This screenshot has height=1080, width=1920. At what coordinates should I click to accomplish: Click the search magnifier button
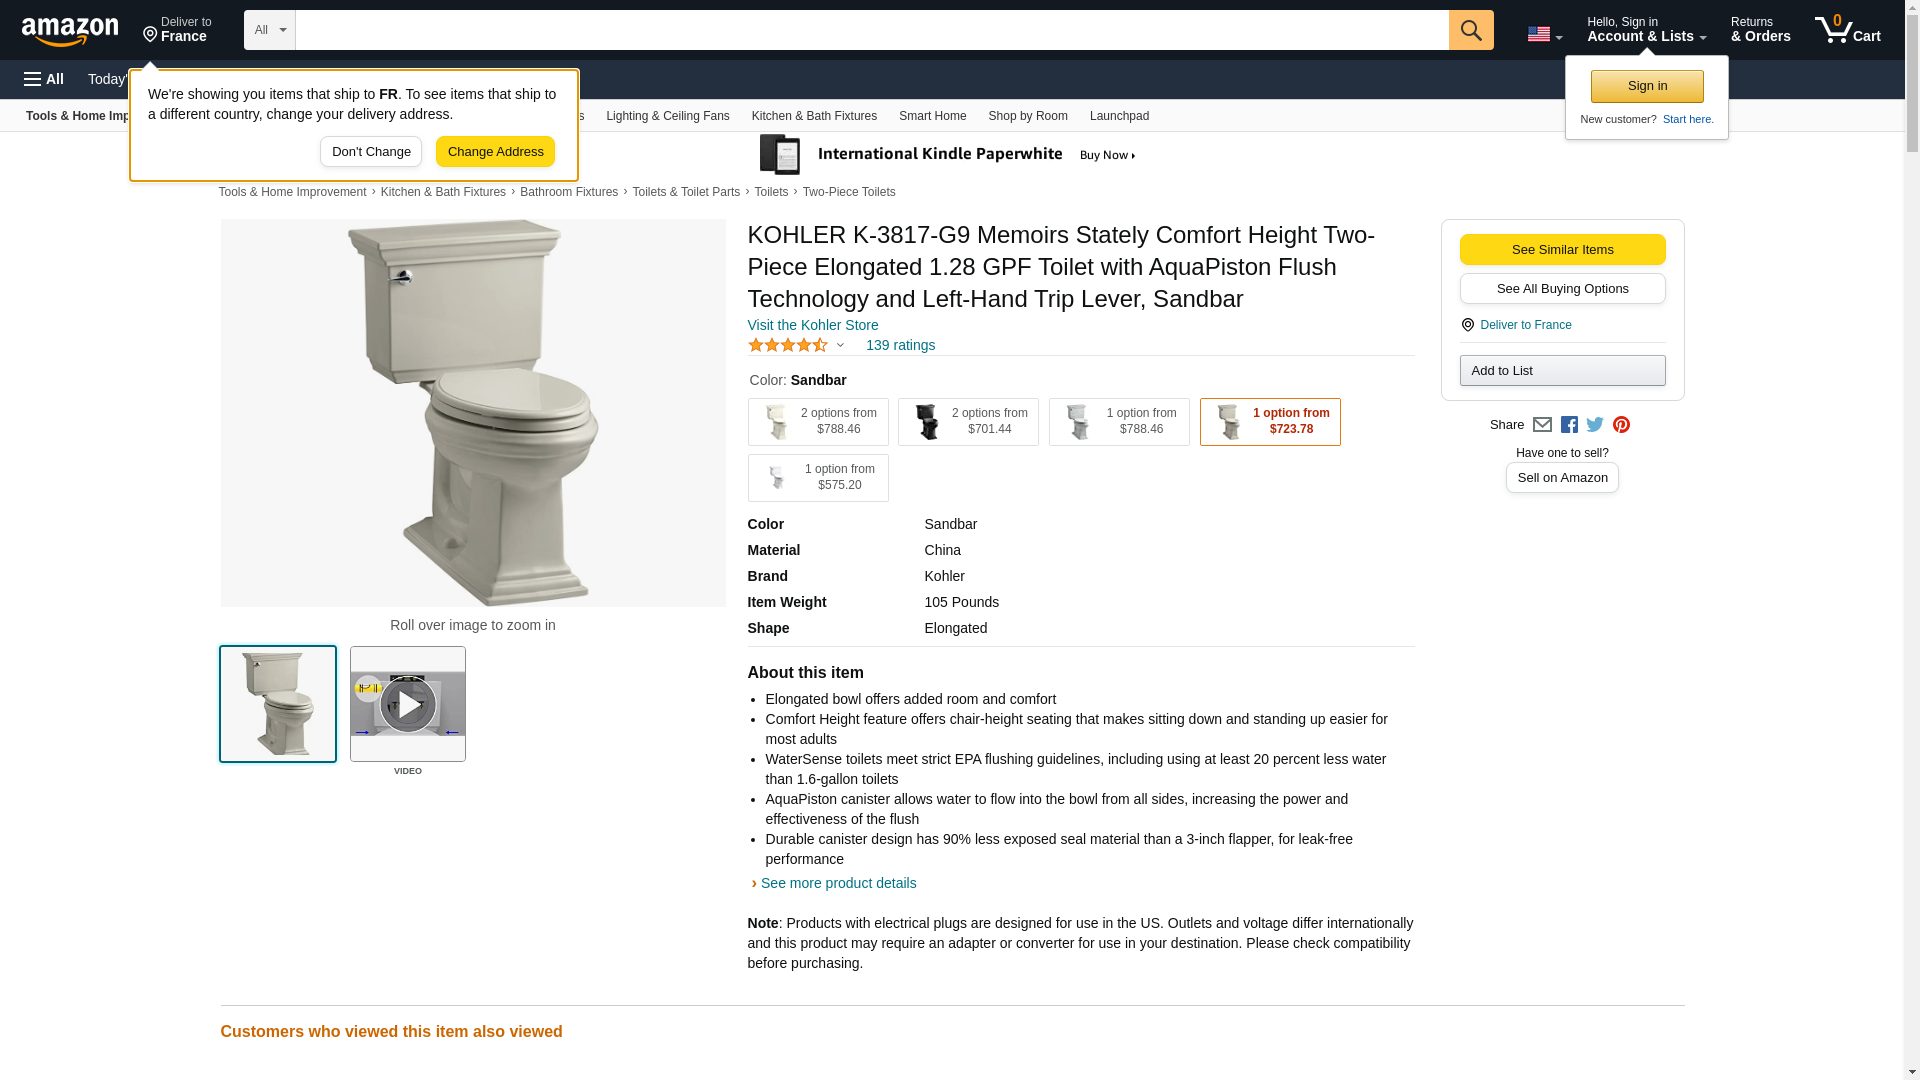click(x=1471, y=30)
